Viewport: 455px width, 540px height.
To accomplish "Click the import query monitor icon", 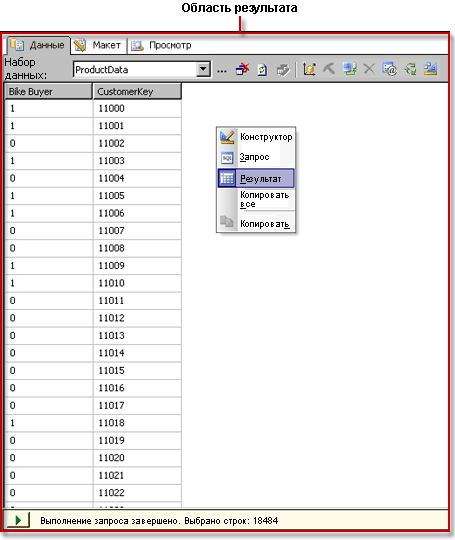I will pyautogui.click(x=349, y=69).
